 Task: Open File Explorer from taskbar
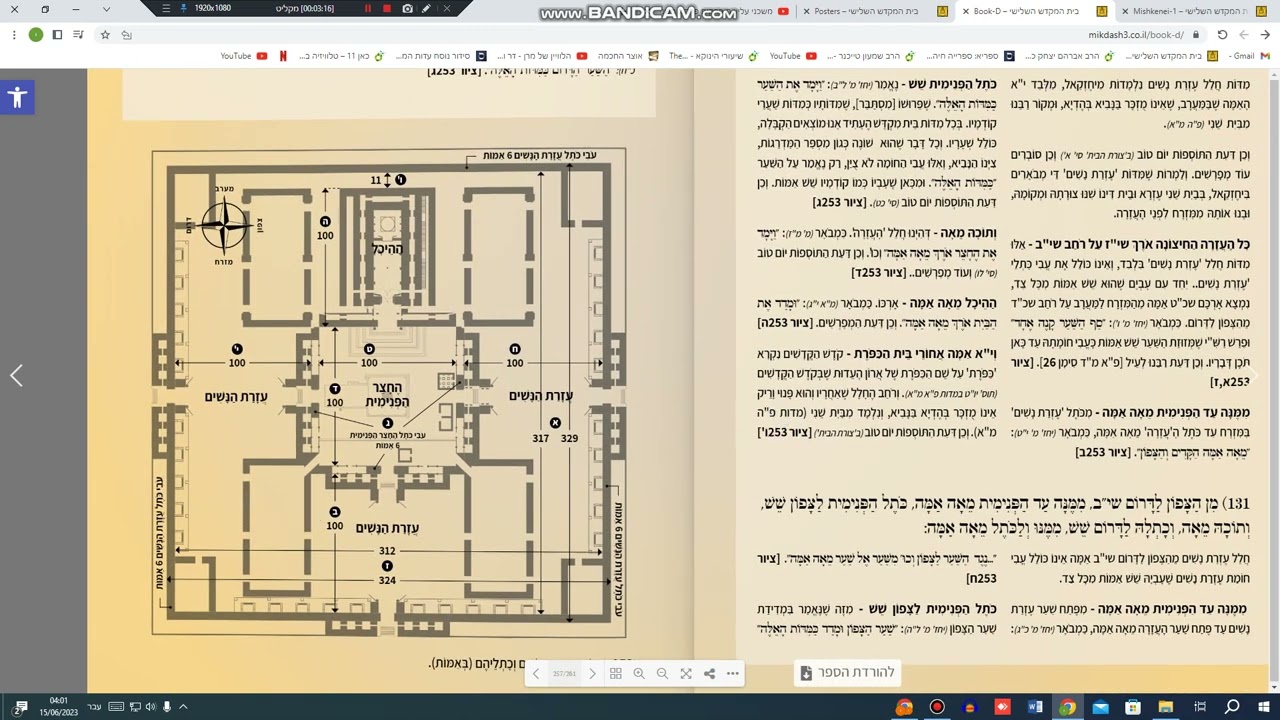pos(1166,707)
